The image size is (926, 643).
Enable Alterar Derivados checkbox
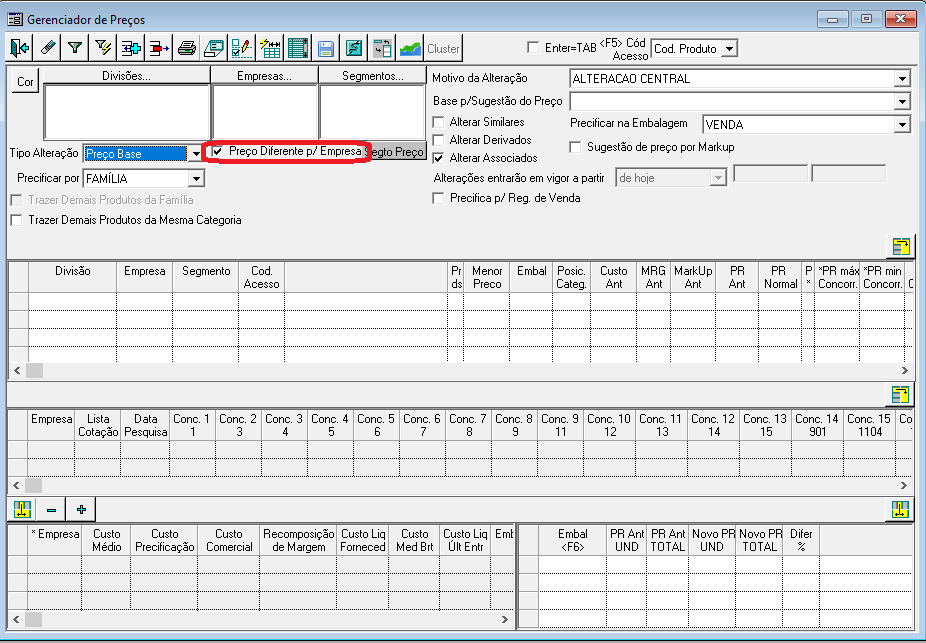click(438, 140)
